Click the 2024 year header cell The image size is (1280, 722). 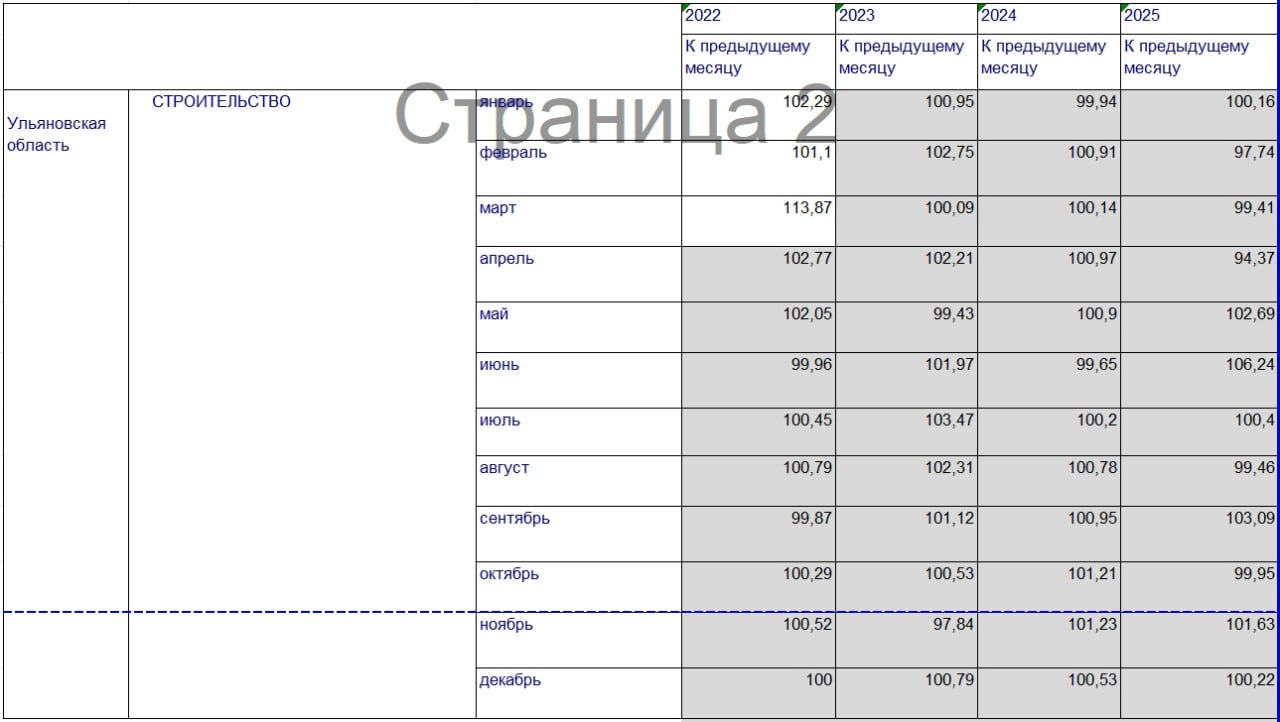1048,16
